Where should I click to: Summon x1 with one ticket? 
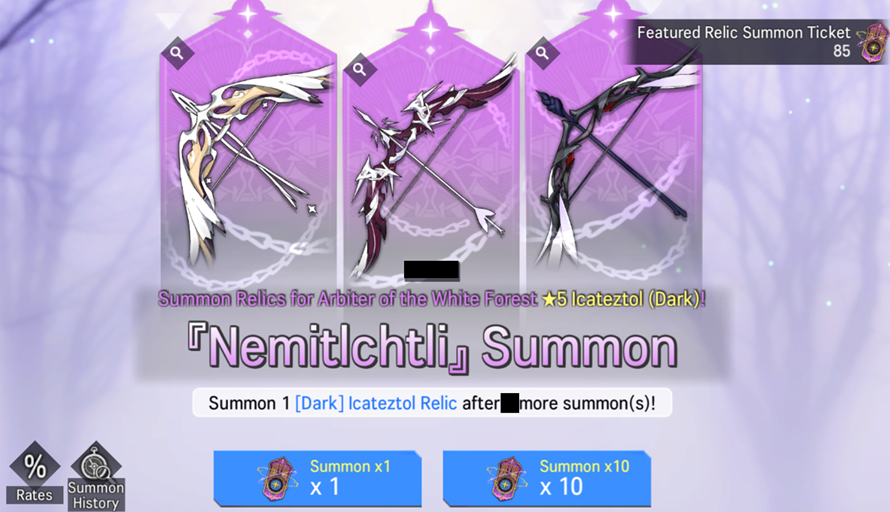317,479
